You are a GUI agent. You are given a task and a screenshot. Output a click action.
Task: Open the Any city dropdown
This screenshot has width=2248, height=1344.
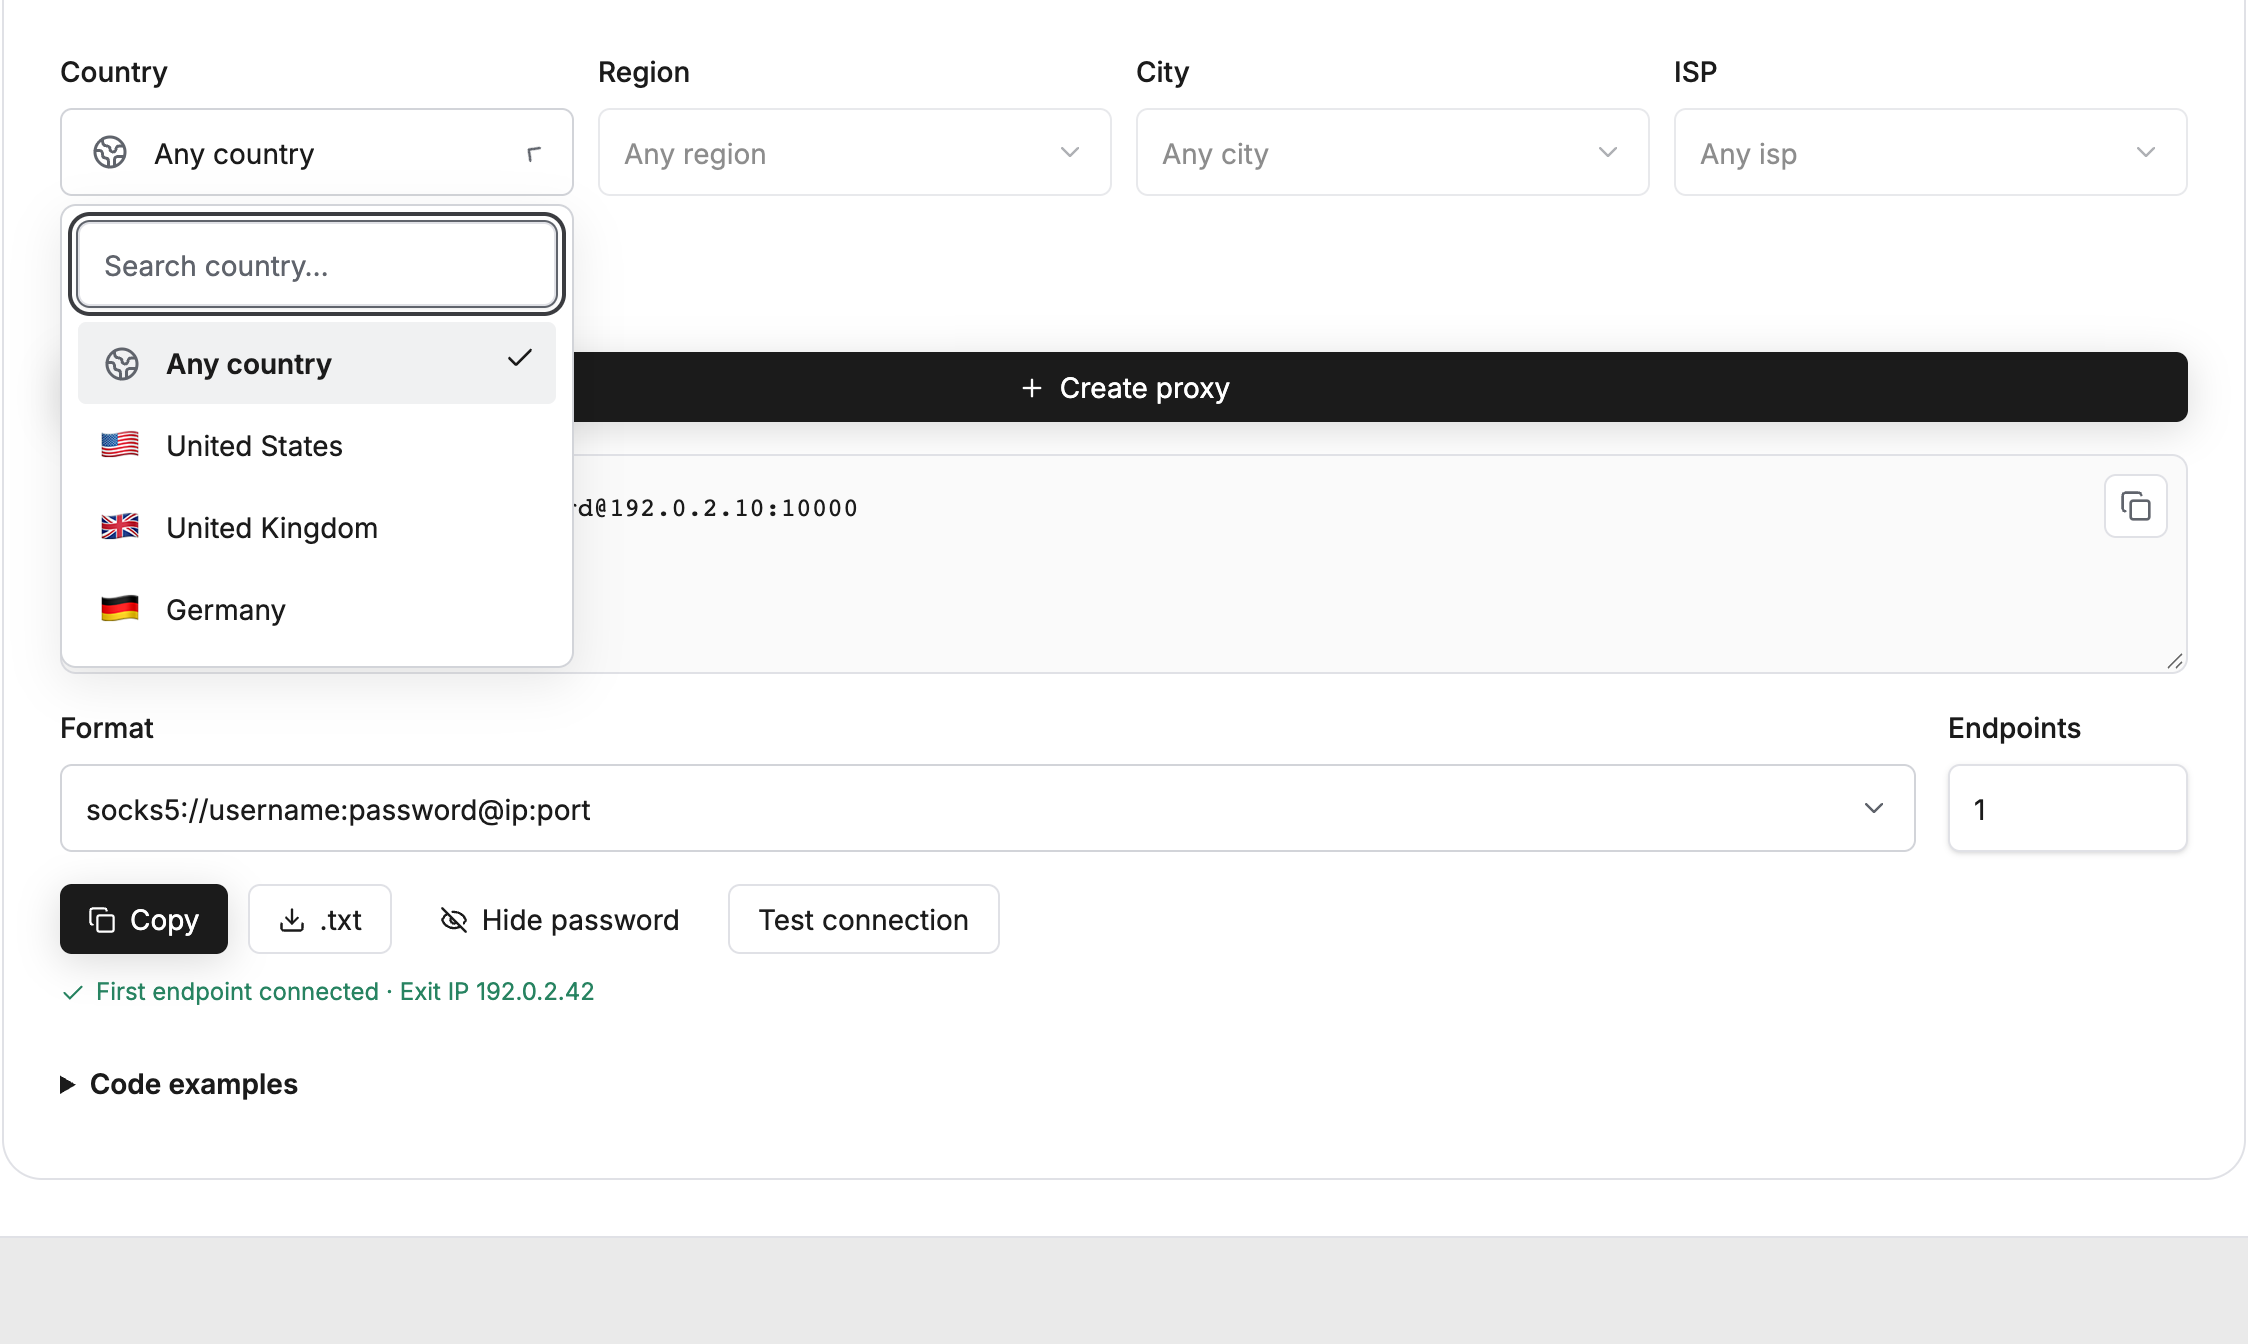[1392, 152]
